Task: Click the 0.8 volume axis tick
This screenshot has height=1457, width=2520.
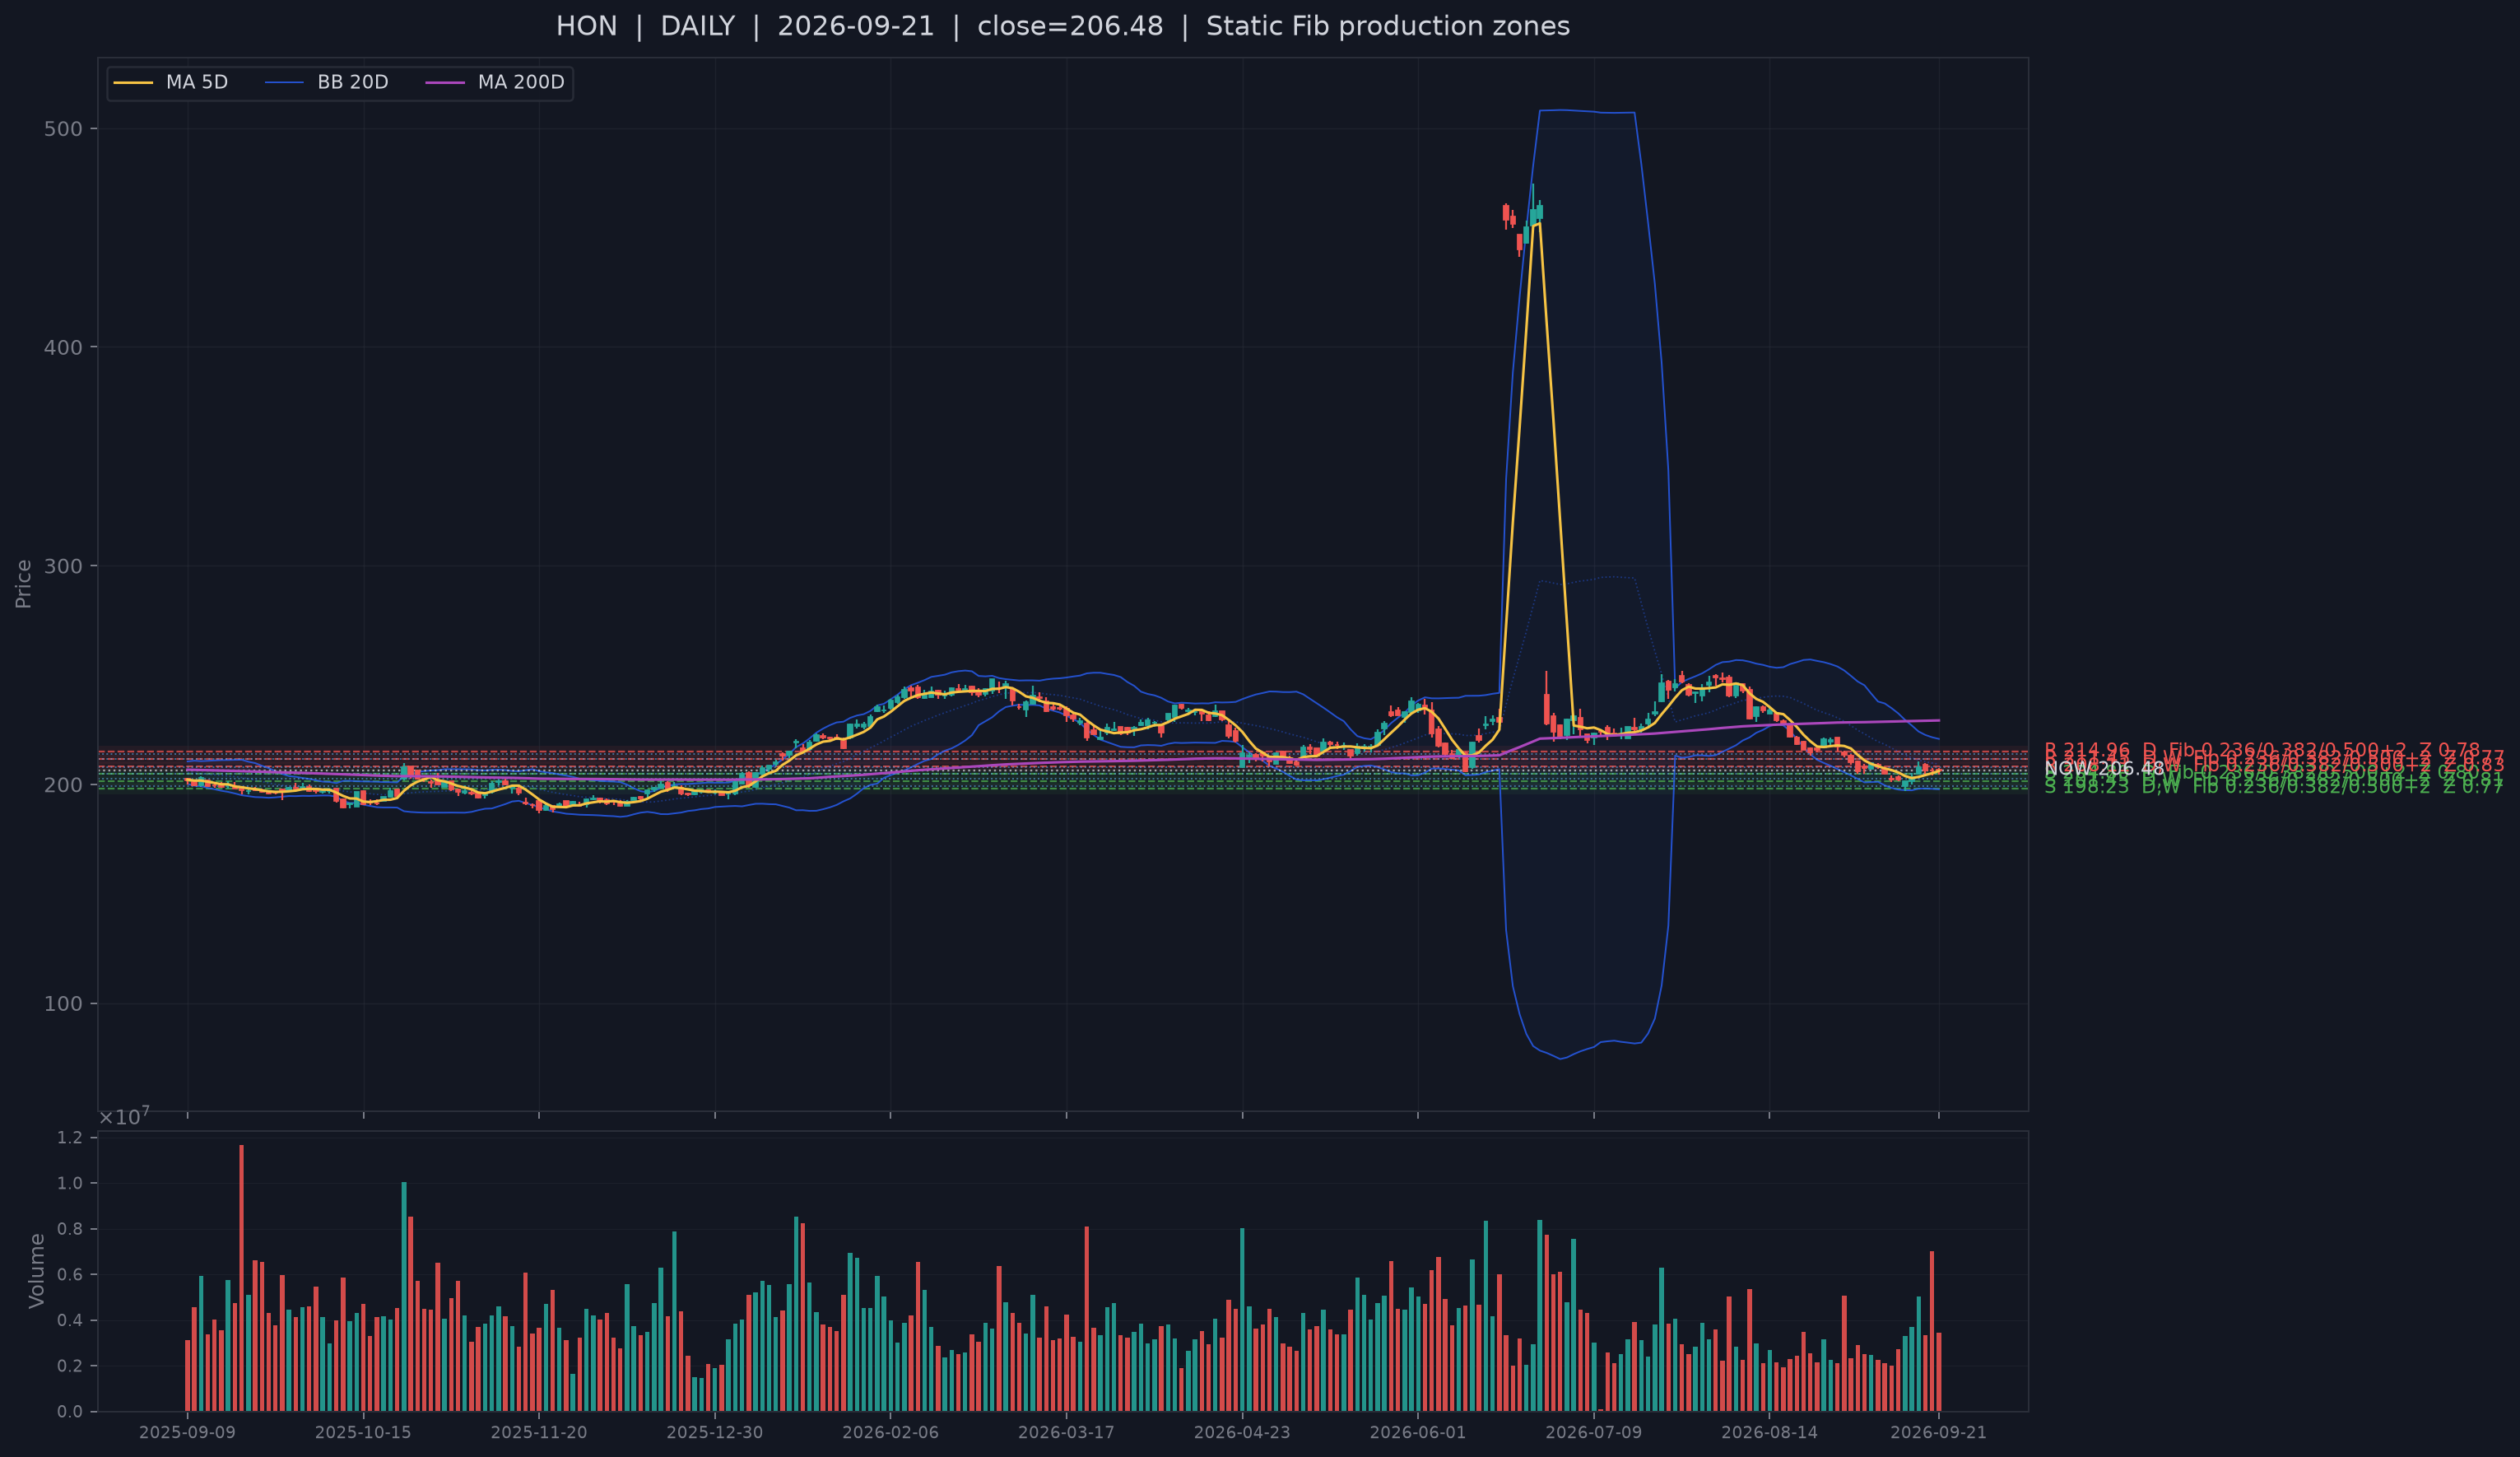Action: click(x=70, y=1229)
